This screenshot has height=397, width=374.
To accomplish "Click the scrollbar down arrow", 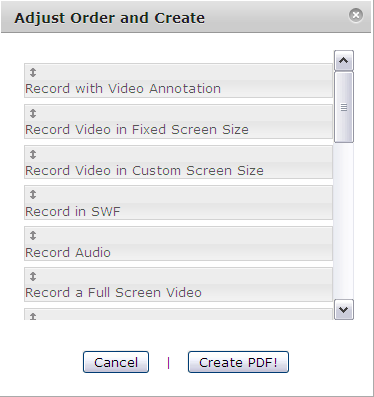I will (x=344, y=310).
